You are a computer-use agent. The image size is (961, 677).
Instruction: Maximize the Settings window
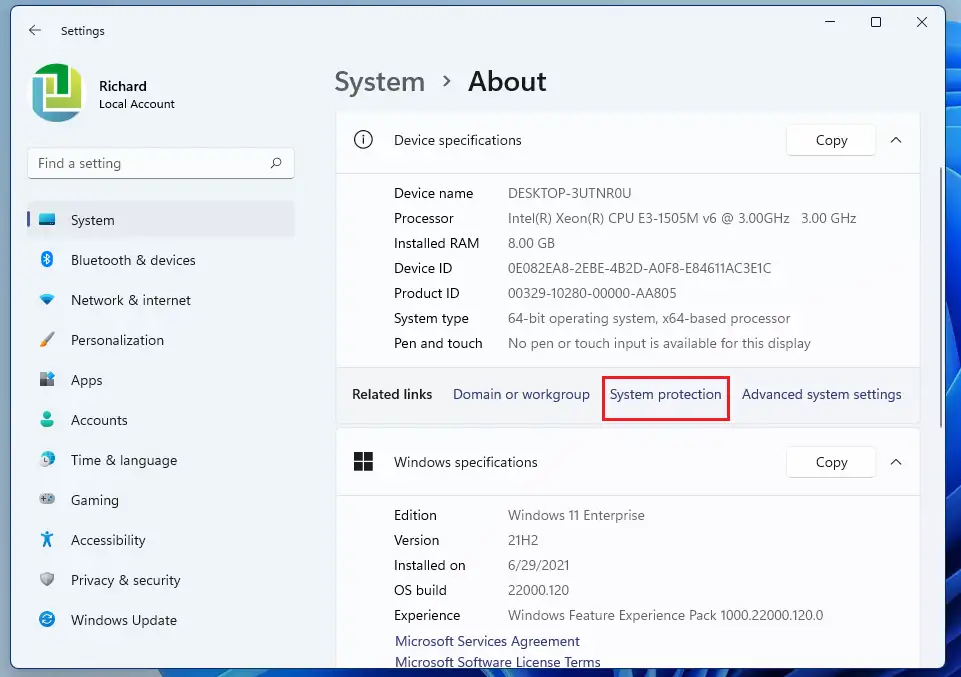coord(876,22)
